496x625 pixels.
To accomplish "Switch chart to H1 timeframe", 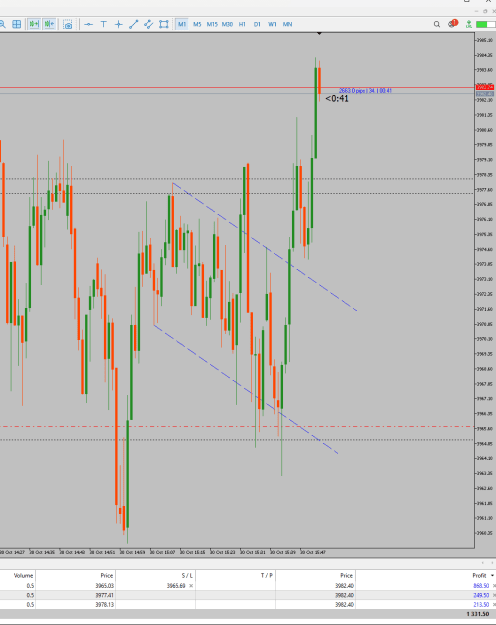I will [242, 24].
